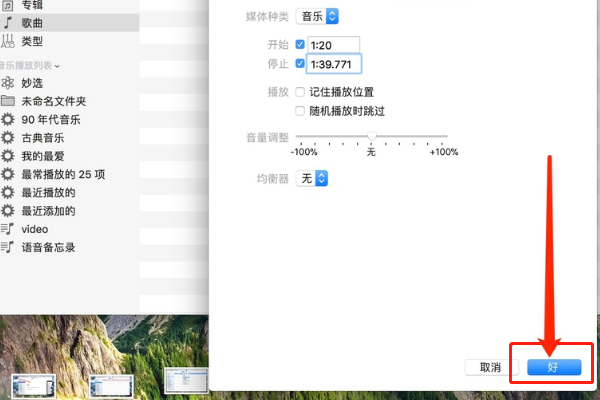The height and width of the screenshot is (400, 600).
Task: Enable 记住播放位置 checkbox
Action: 300,92
